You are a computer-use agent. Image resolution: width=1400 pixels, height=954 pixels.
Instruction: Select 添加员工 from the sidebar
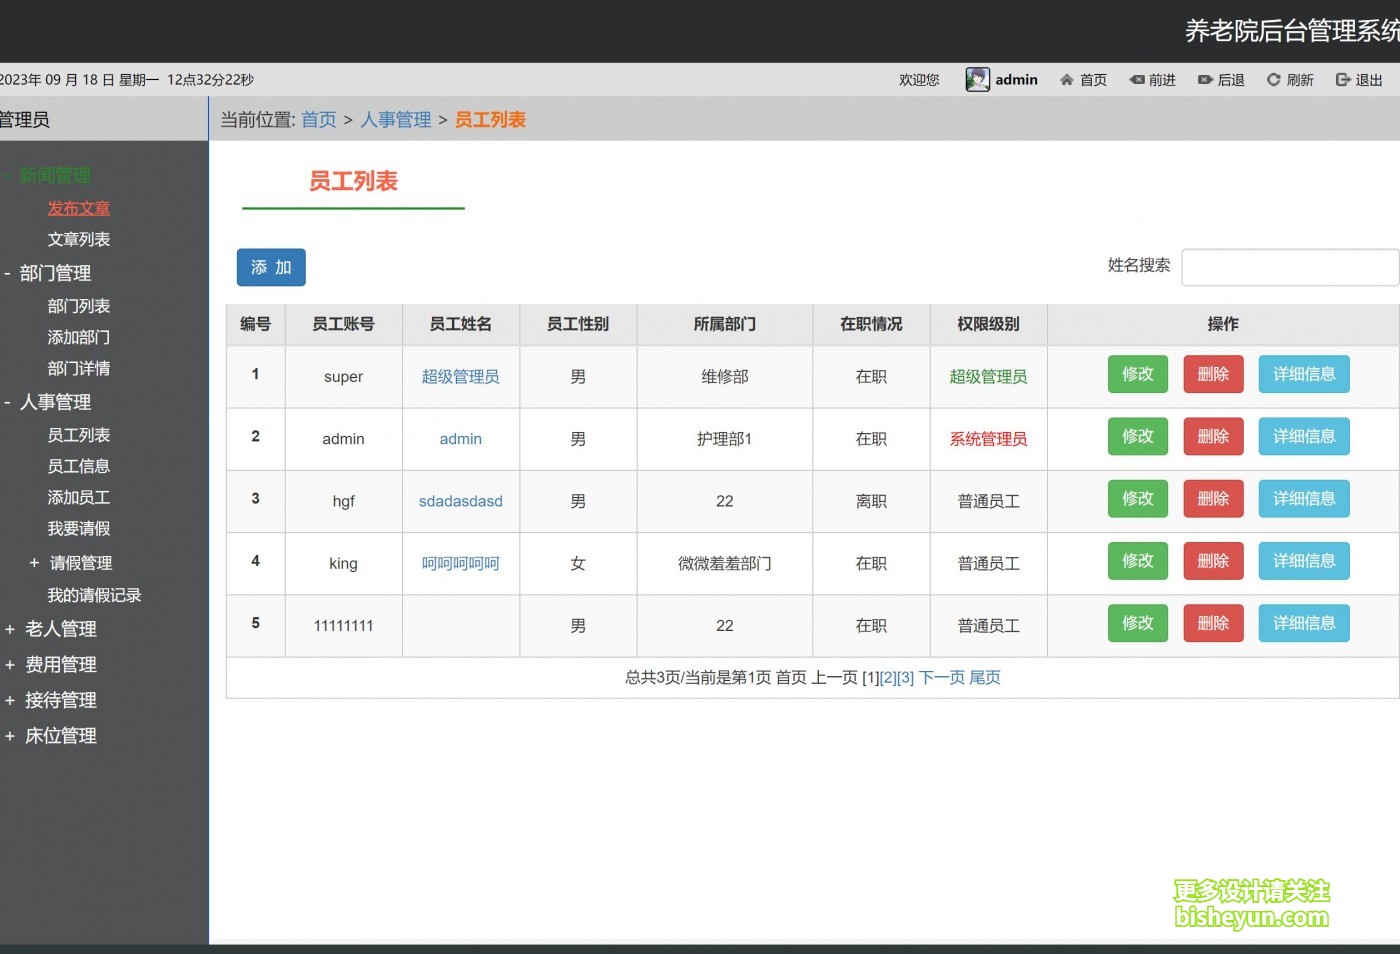click(79, 497)
